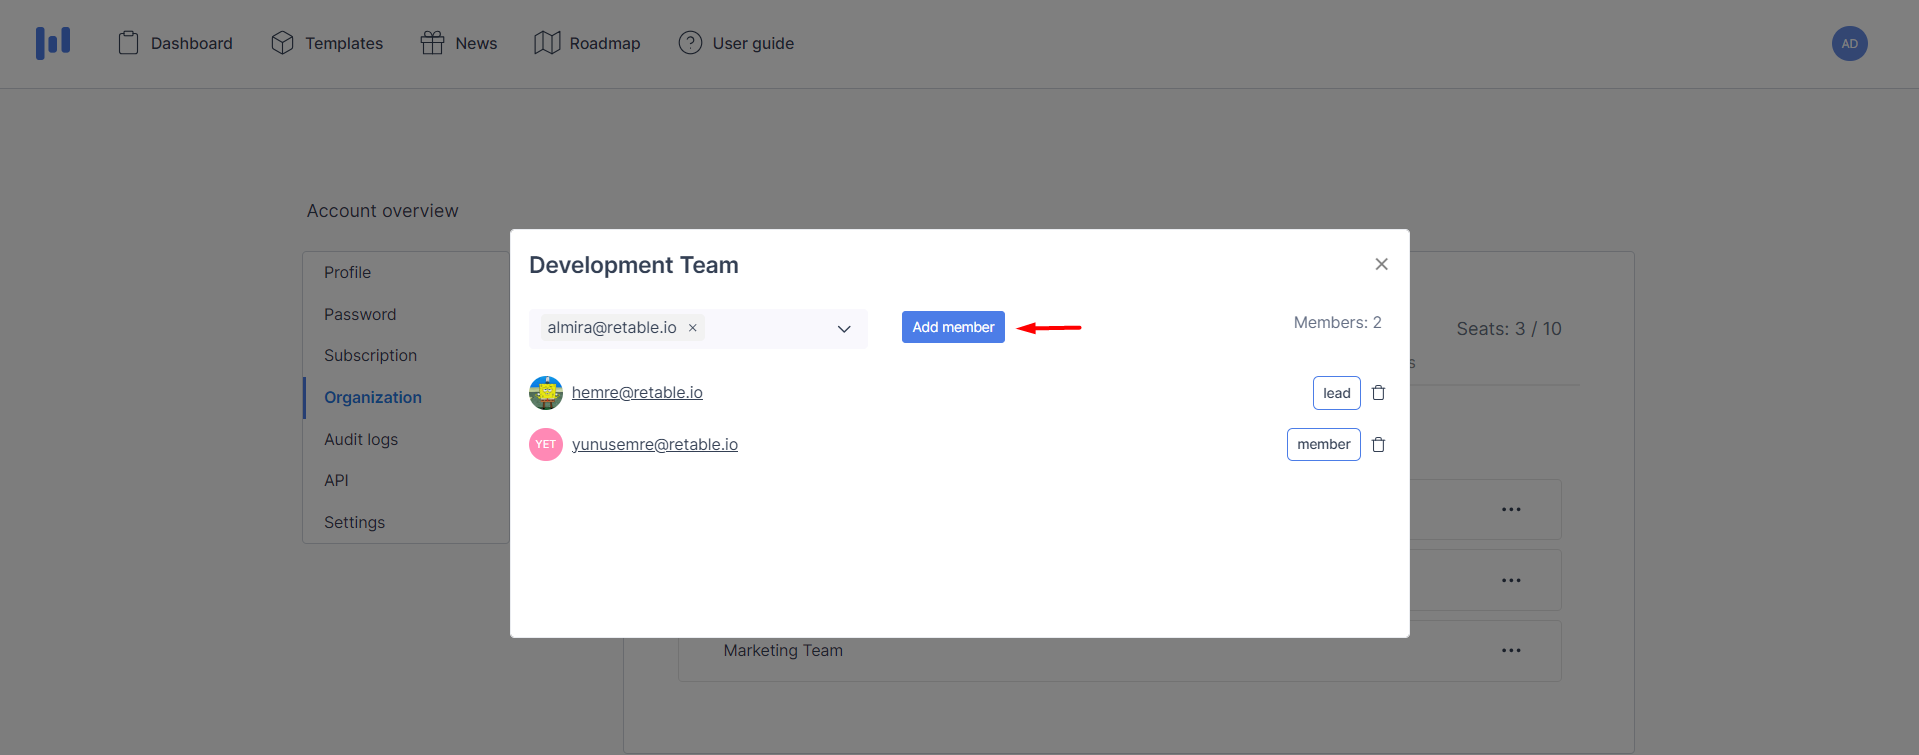1919x755 pixels.
Task: Click the Roadmap map icon
Action: point(547,43)
